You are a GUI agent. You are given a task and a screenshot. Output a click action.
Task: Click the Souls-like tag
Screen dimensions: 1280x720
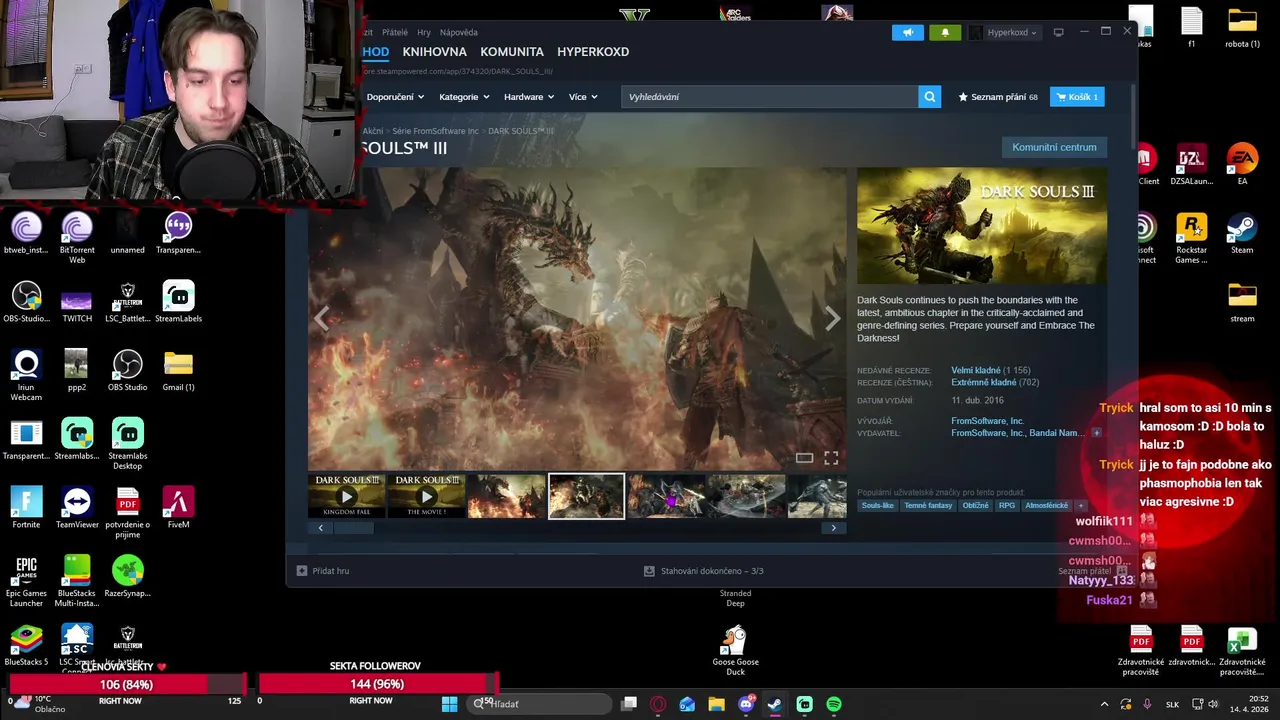click(878, 506)
